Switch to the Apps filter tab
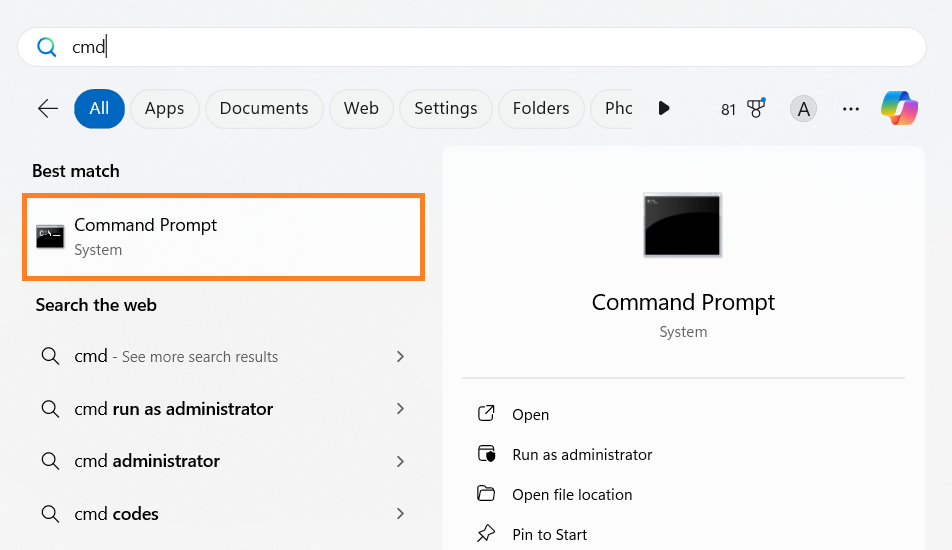This screenshot has height=550, width=952. pos(164,109)
